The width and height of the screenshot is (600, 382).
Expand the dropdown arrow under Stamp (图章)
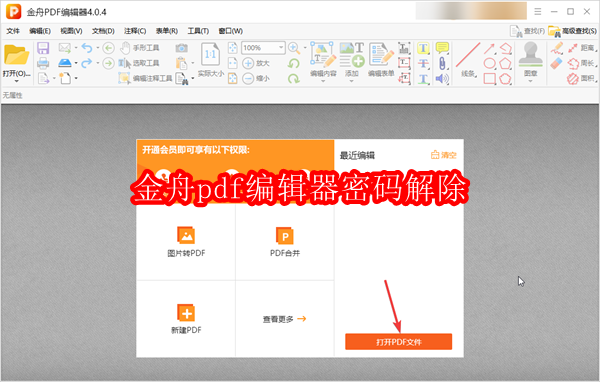(x=530, y=81)
